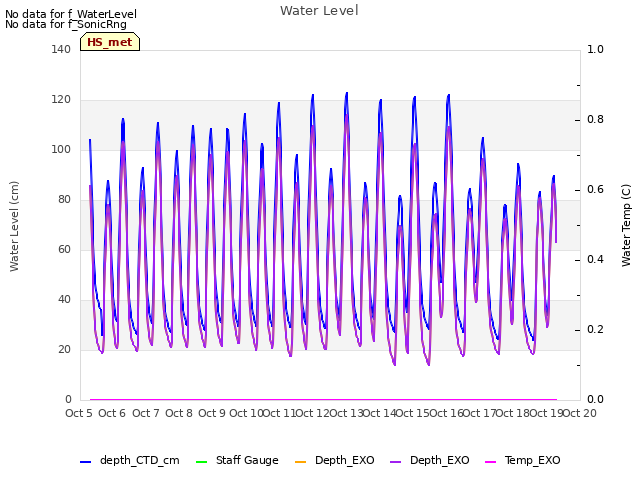Click the HS_met annotation label
640x480 pixels.
pyautogui.click(x=110, y=42)
